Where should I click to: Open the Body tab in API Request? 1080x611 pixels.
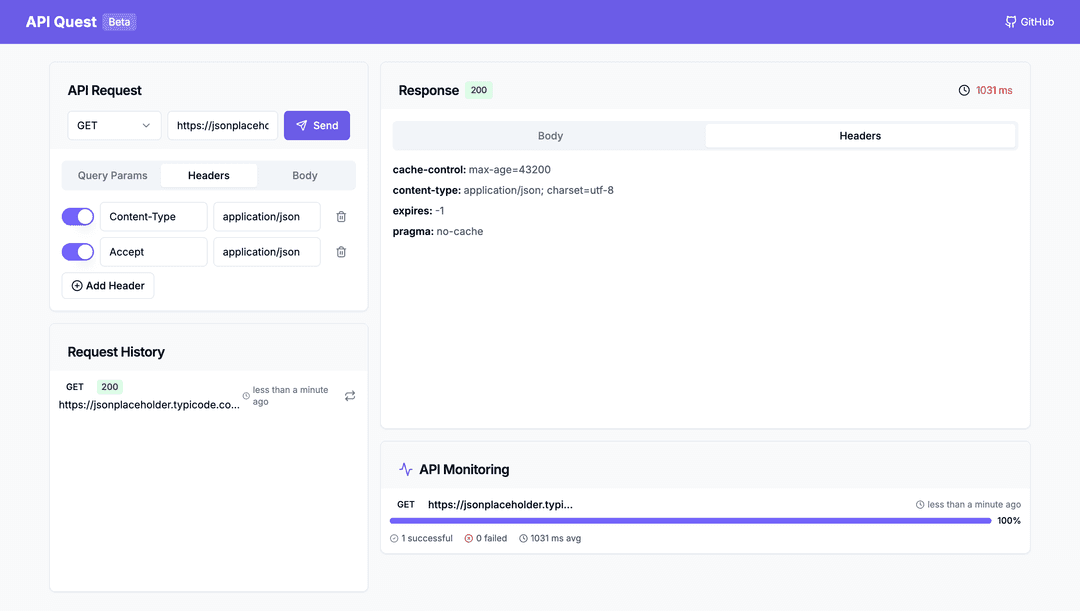[305, 175]
